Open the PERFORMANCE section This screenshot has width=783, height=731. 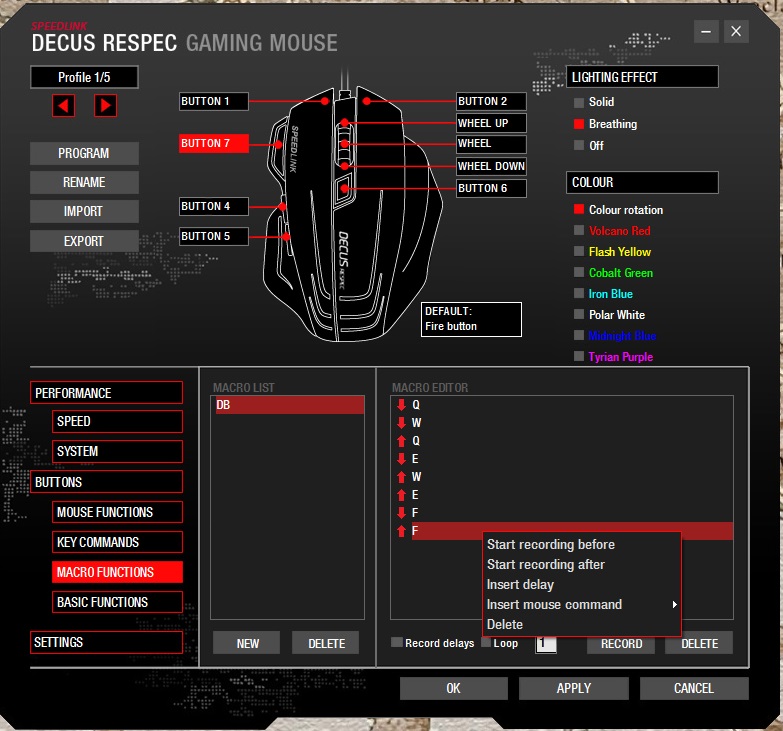[x=106, y=393]
